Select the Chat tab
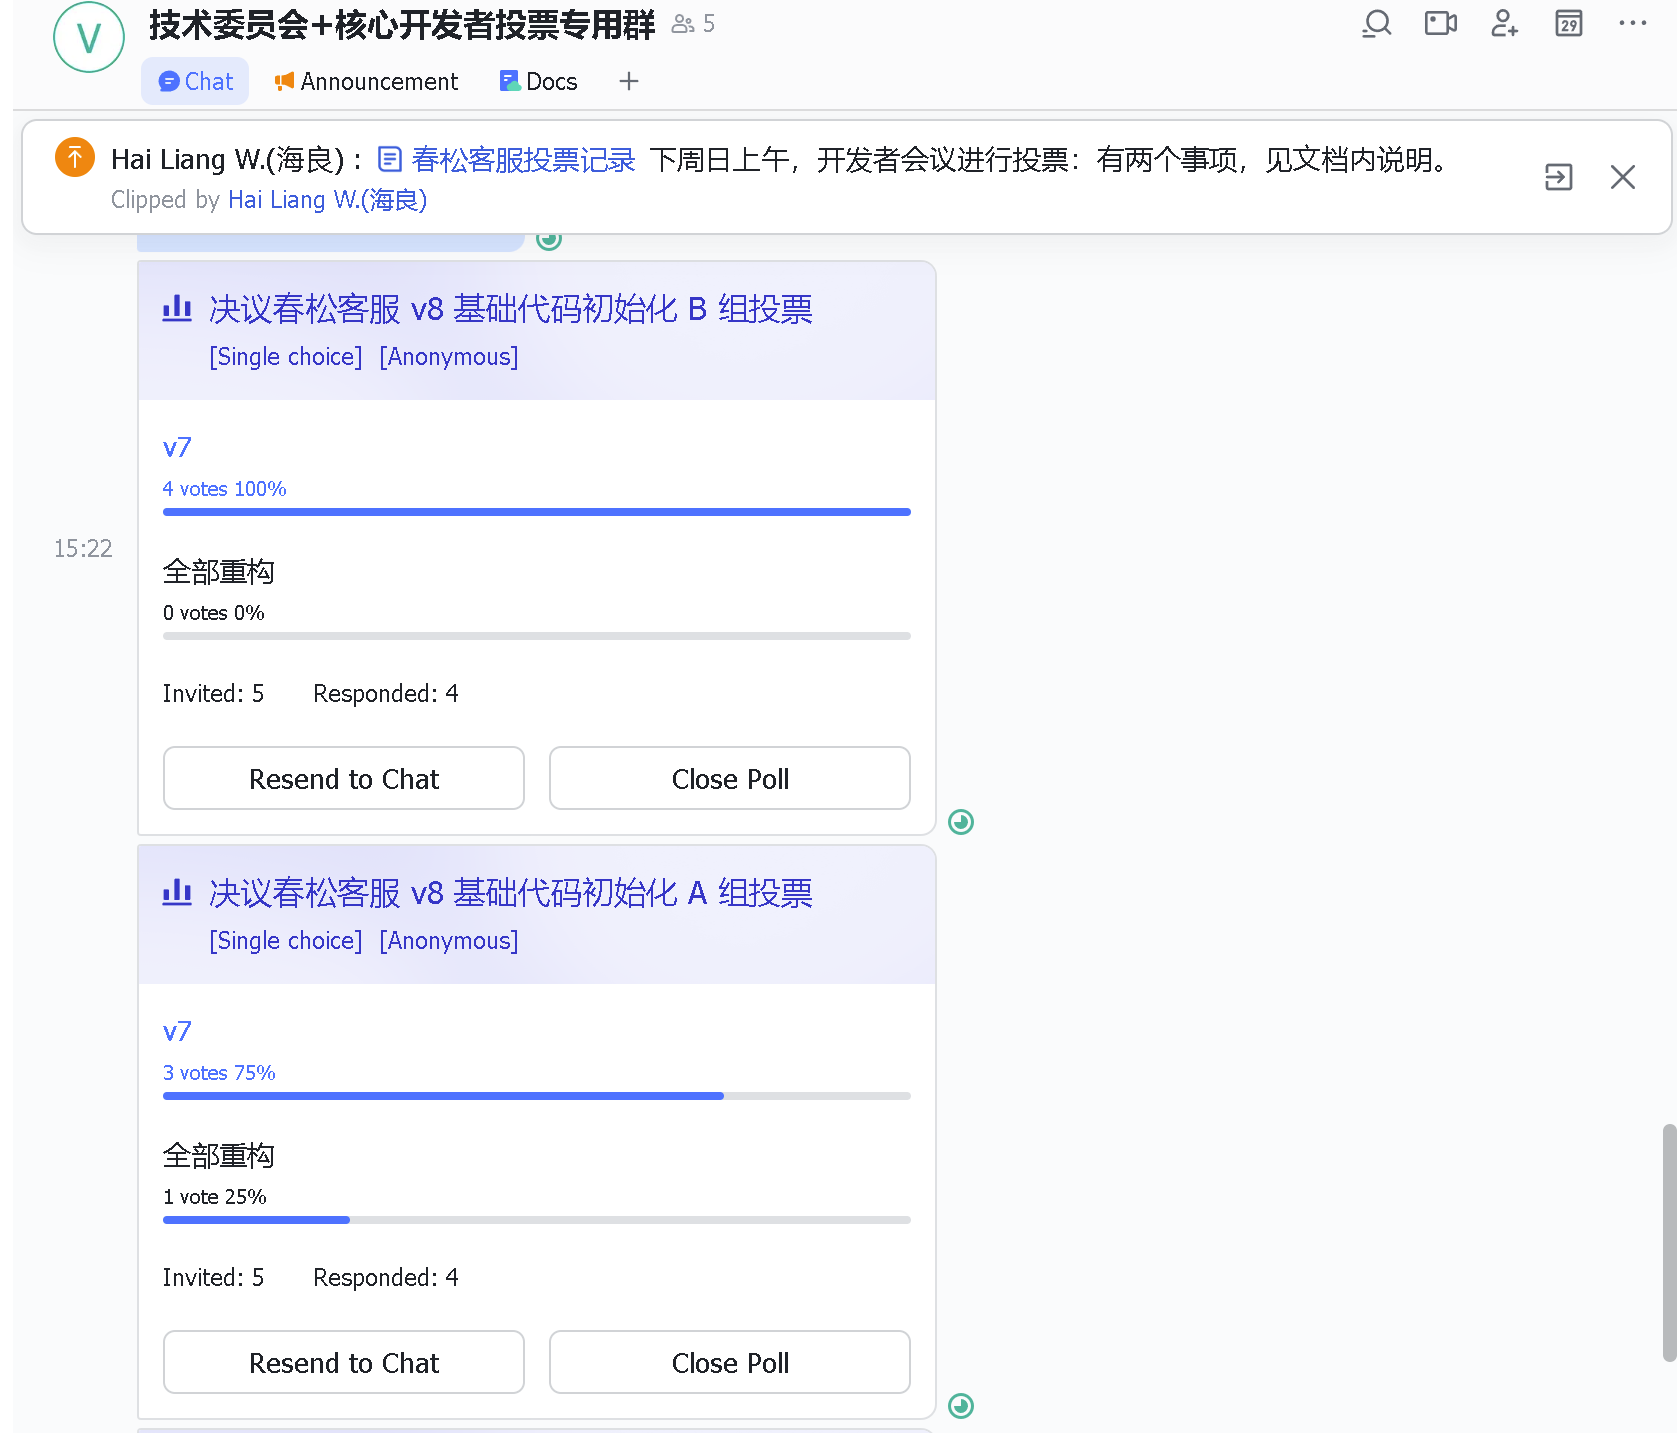This screenshot has width=1677, height=1433. pos(196,81)
